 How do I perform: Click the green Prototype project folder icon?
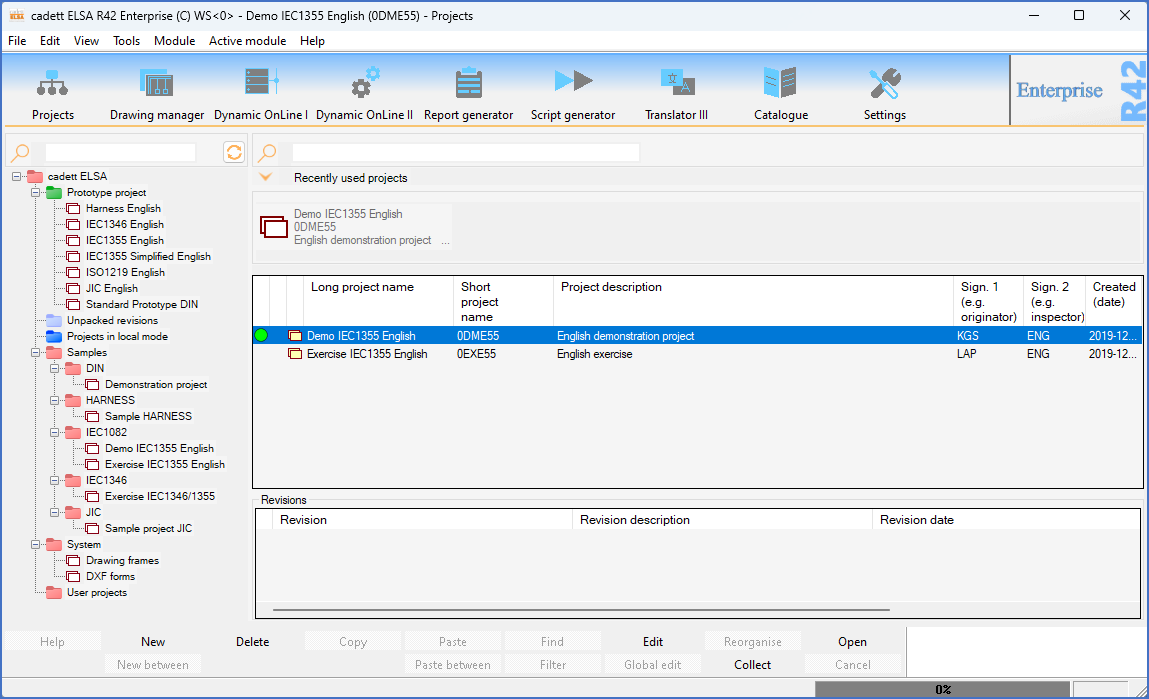(x=54, y=193)
